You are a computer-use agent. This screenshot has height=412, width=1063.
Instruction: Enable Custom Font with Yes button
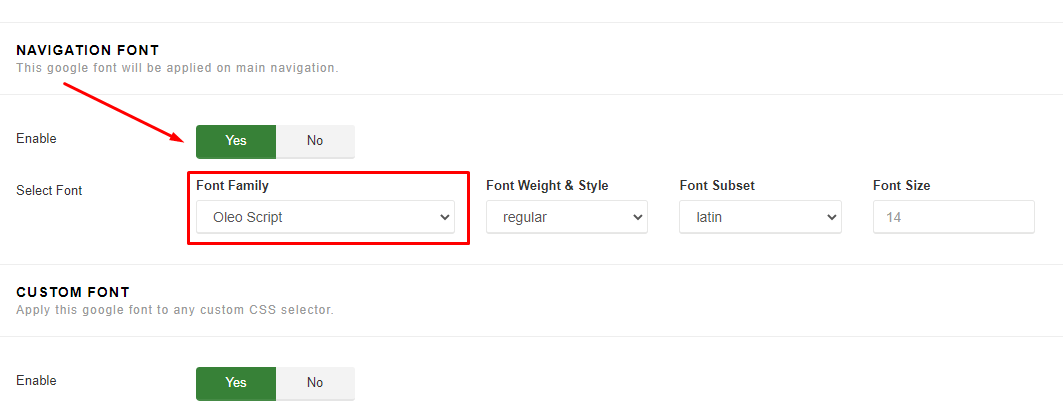click(x=236, y=383)
